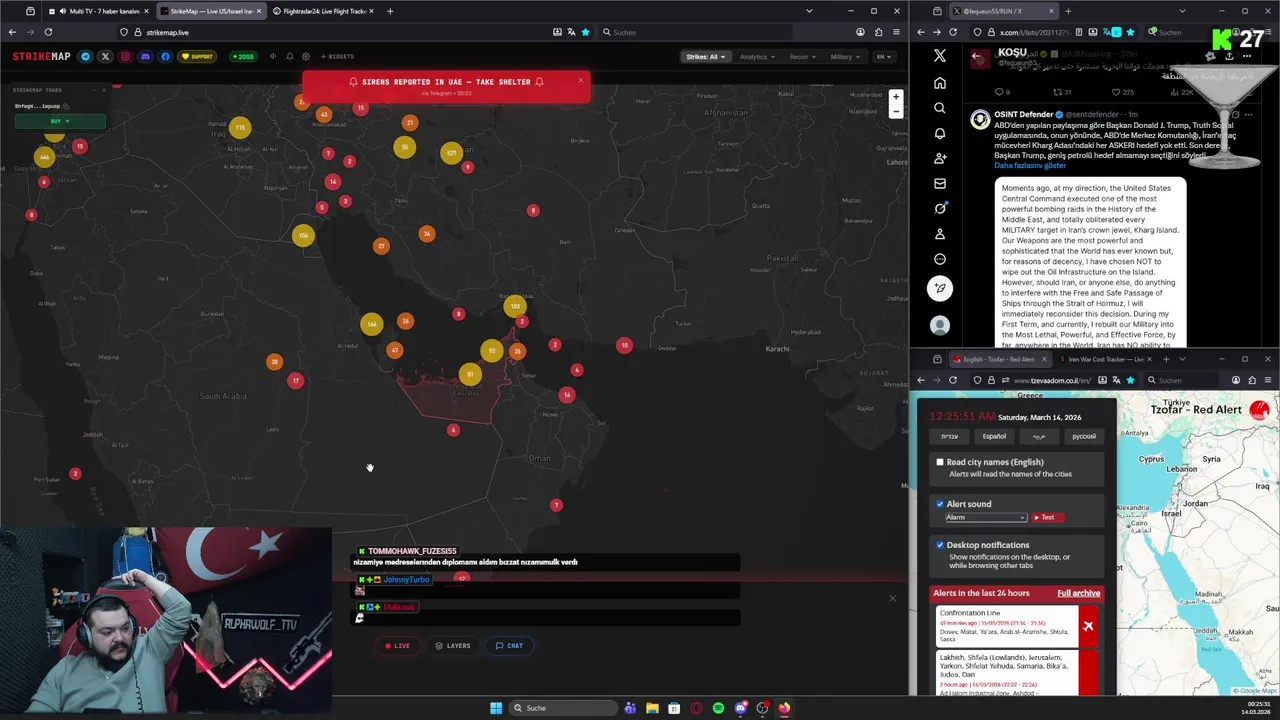Switch to the Multi TV browser tab
This screenshot has width=1280, height=720.
pyautogui.click(x=98, y=11)
